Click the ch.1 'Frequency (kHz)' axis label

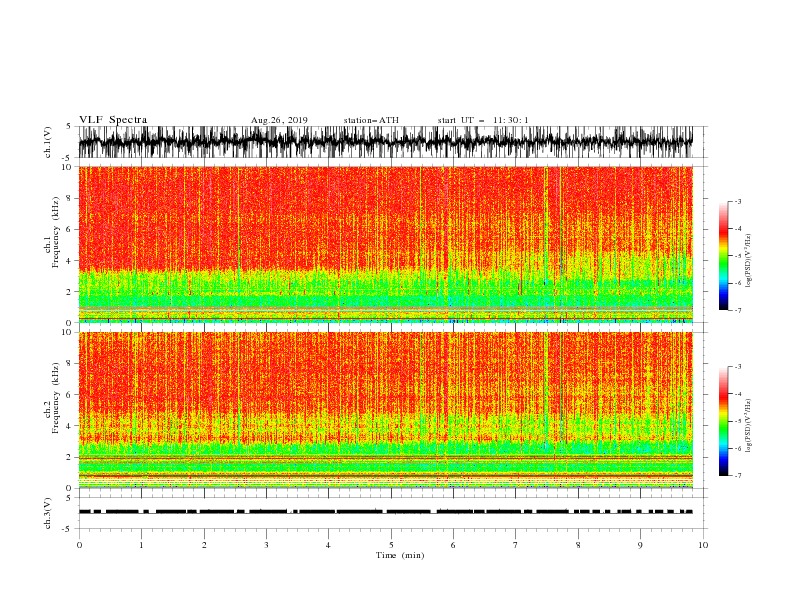[56, 233]
